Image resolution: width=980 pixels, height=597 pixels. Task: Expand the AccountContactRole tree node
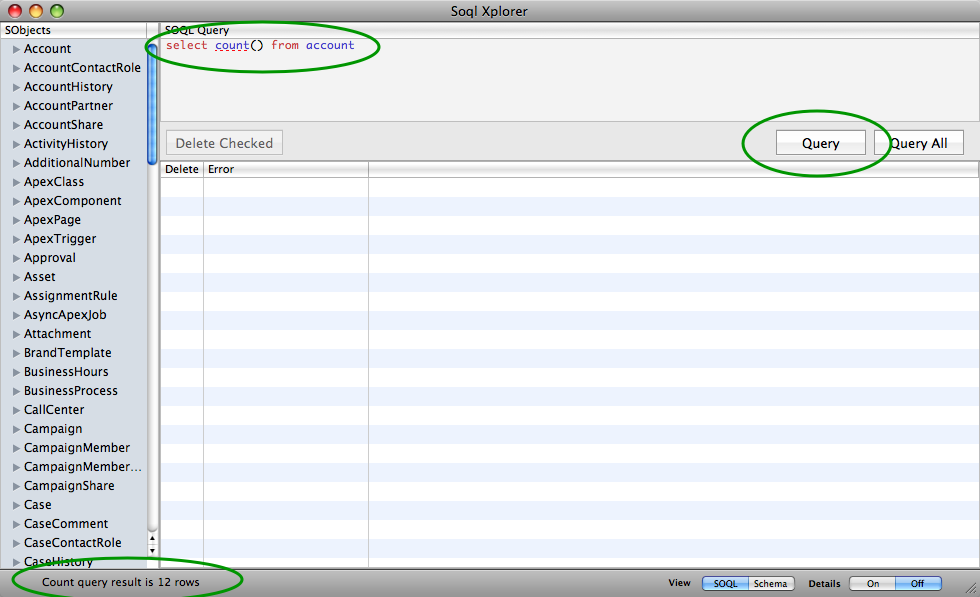[x=17, y=68]
